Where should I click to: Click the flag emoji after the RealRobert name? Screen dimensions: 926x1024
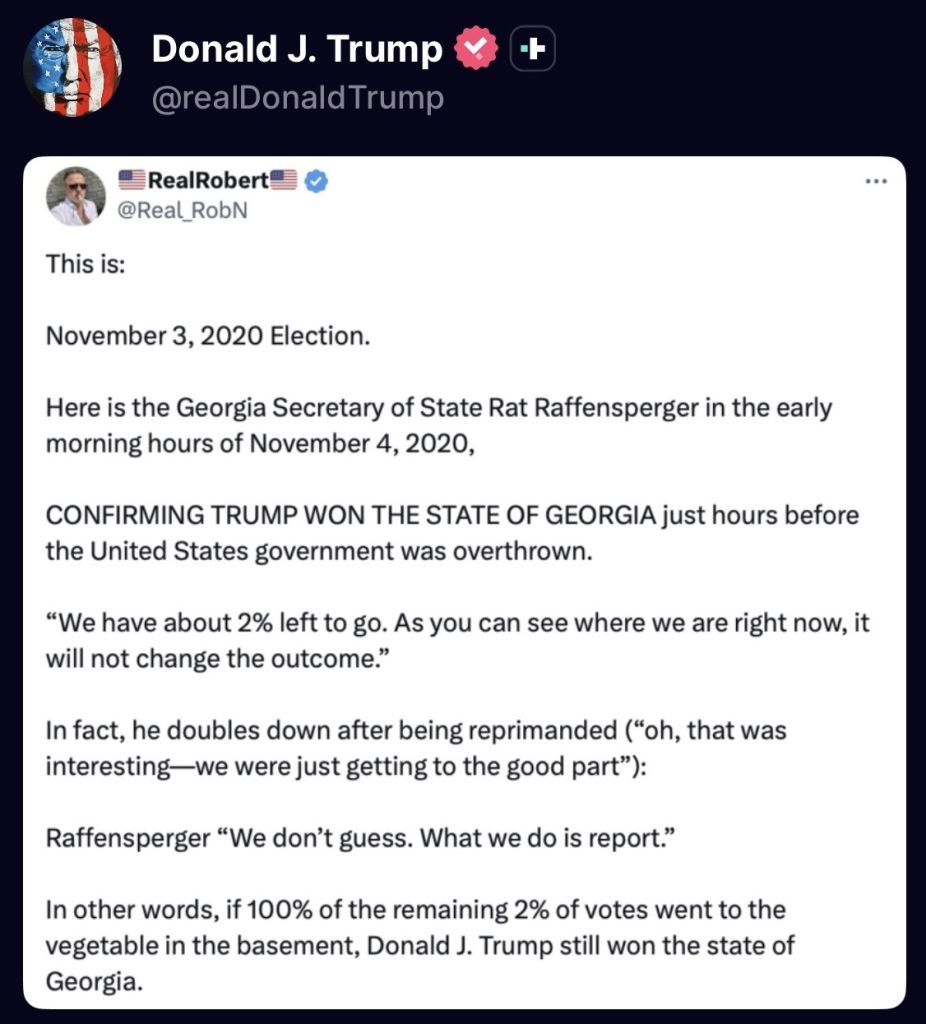(284, 181)
